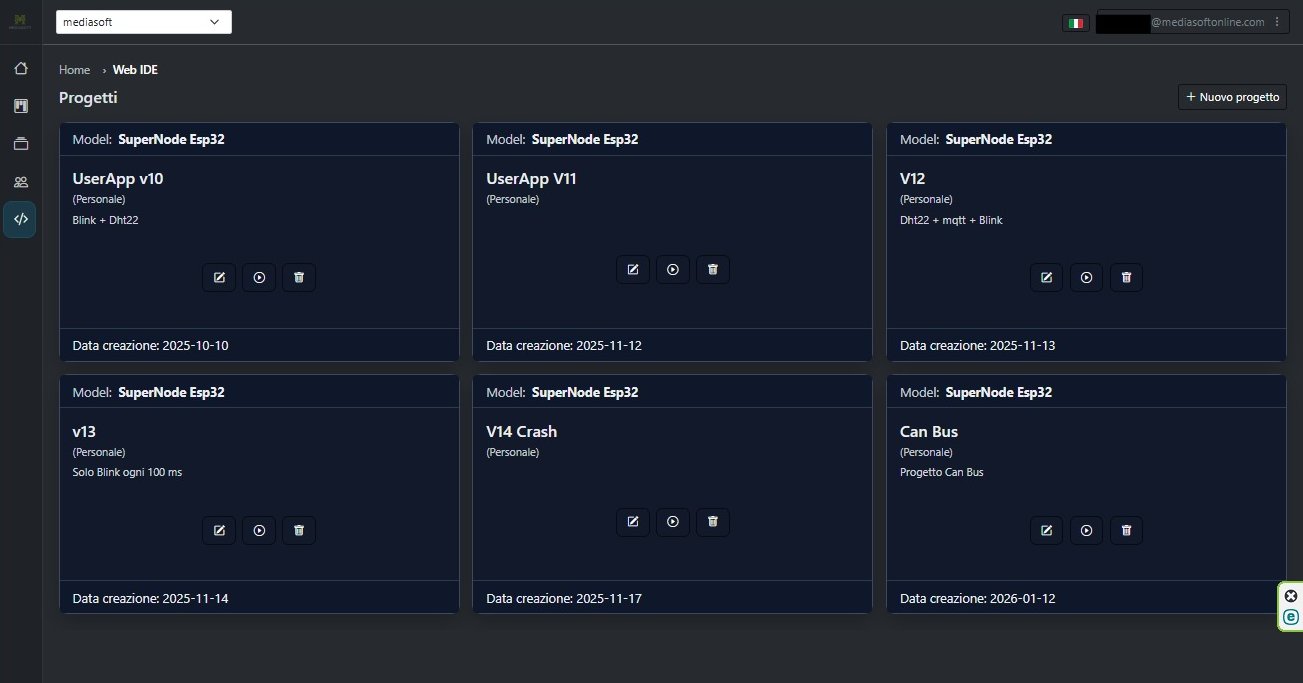Go to Home breadcrumb link
The height and width of the screenshot is (683, 1303).
coord(74,70)
